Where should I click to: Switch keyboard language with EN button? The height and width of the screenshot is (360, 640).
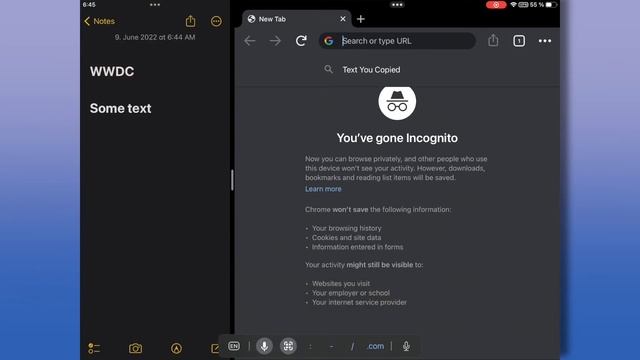[234, 346]
